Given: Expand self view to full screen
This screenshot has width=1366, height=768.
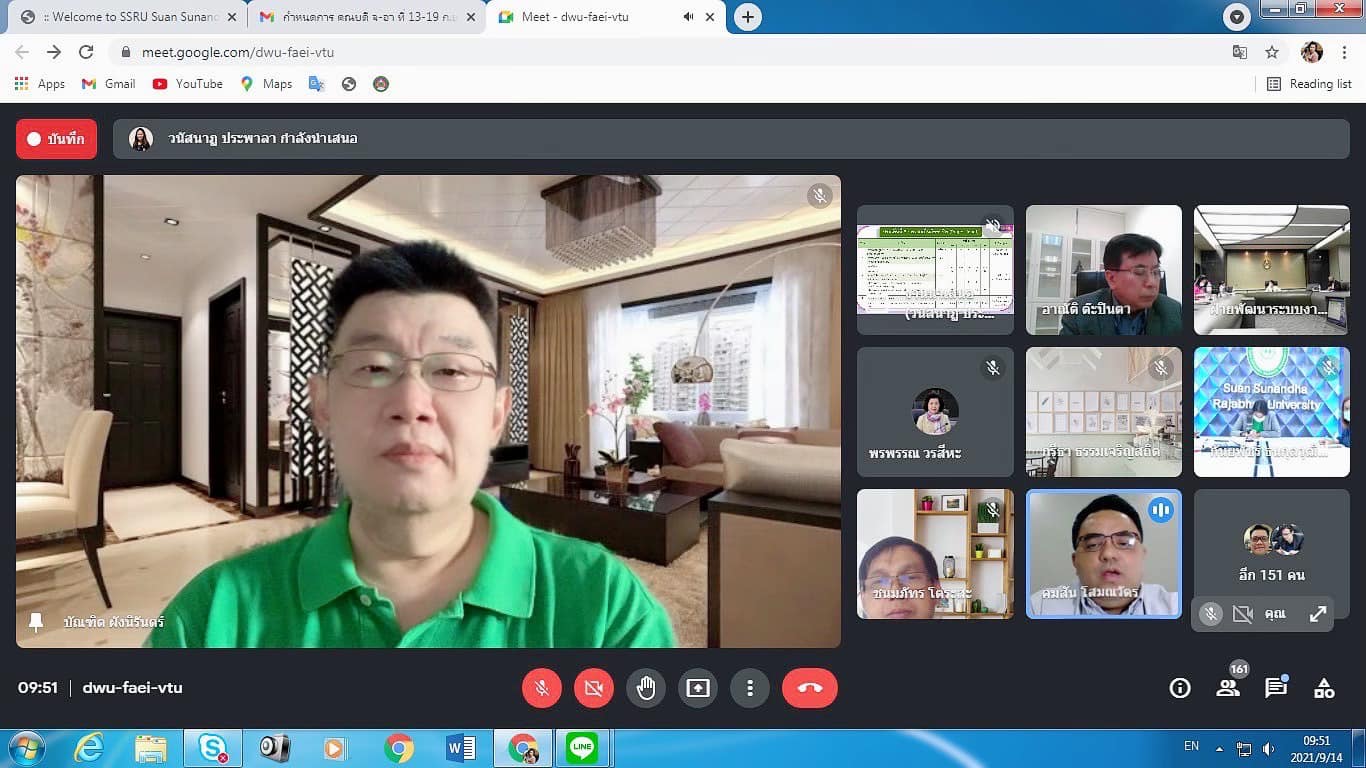Looking at the screenshot, I should (x=1318, y=615).
